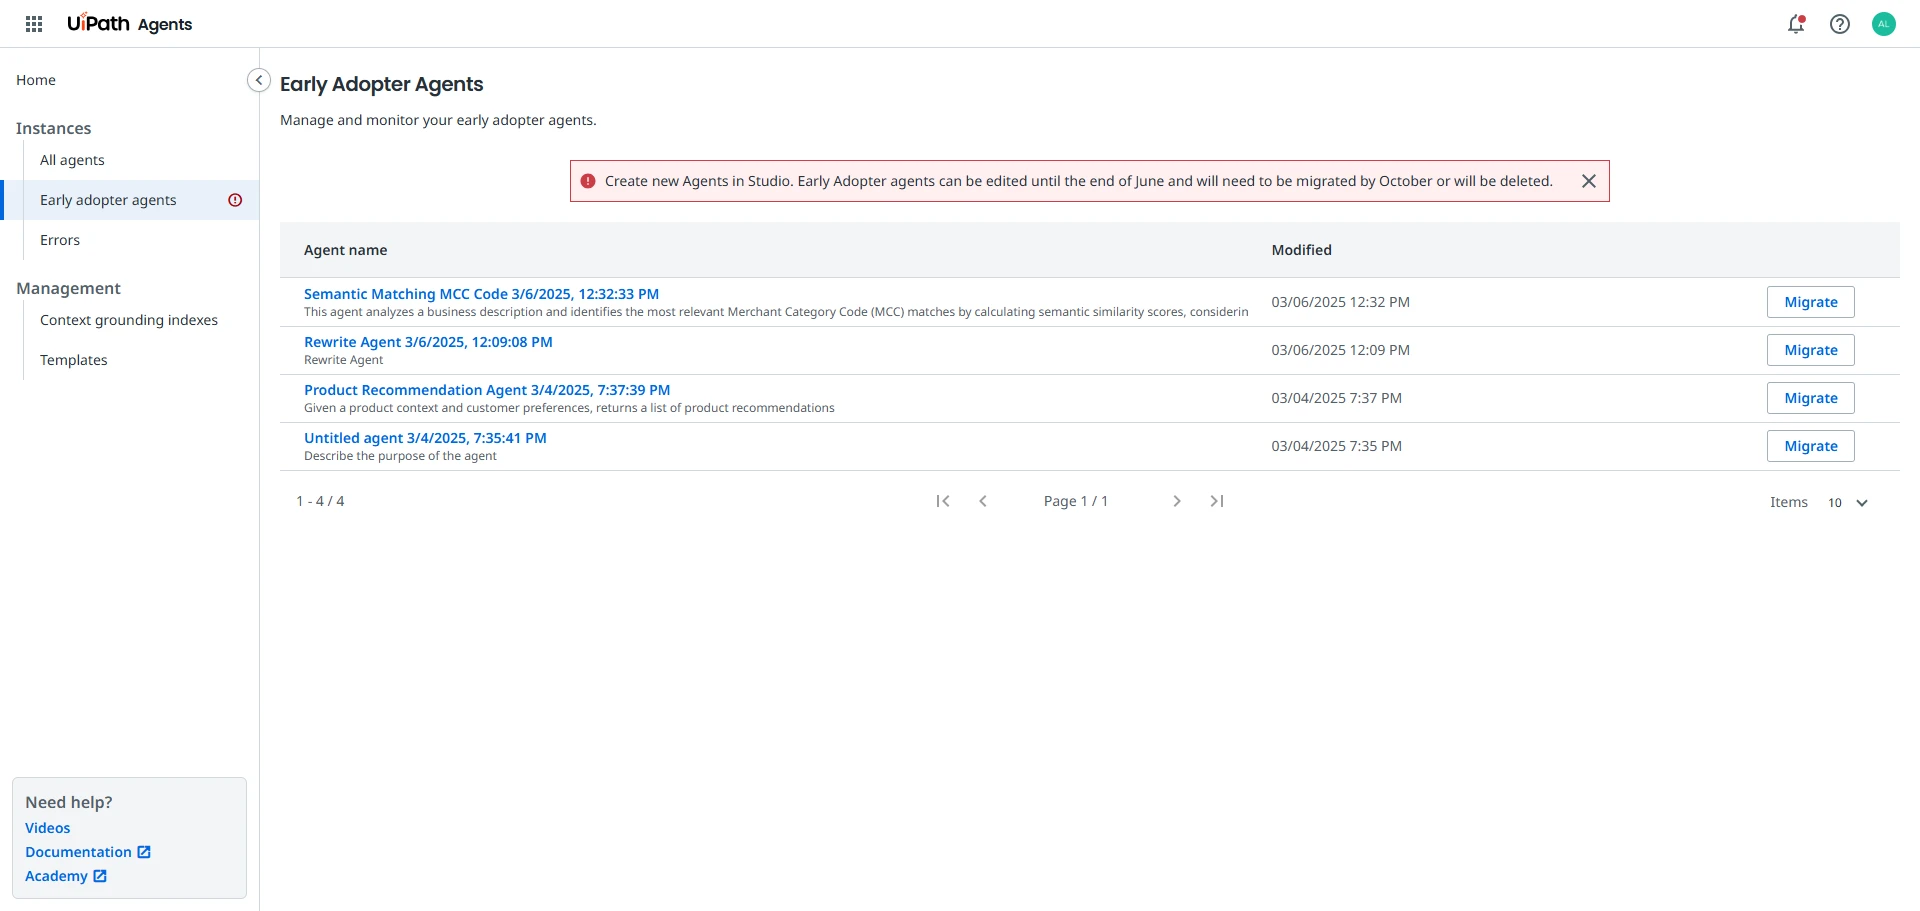The image size is (1920, 911).
Task: Select All agents in sidebar
Action: (x=72, y=160)
